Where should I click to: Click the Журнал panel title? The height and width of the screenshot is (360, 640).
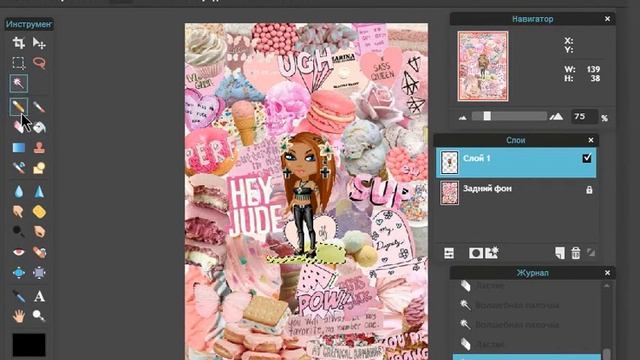(x=533, y=273)
